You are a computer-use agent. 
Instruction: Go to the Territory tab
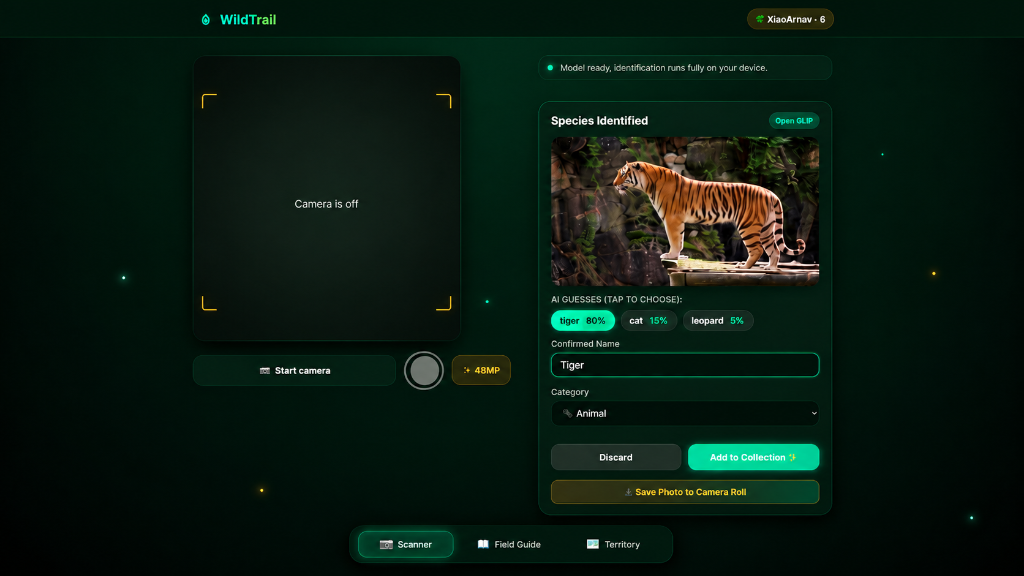[613, 544]
